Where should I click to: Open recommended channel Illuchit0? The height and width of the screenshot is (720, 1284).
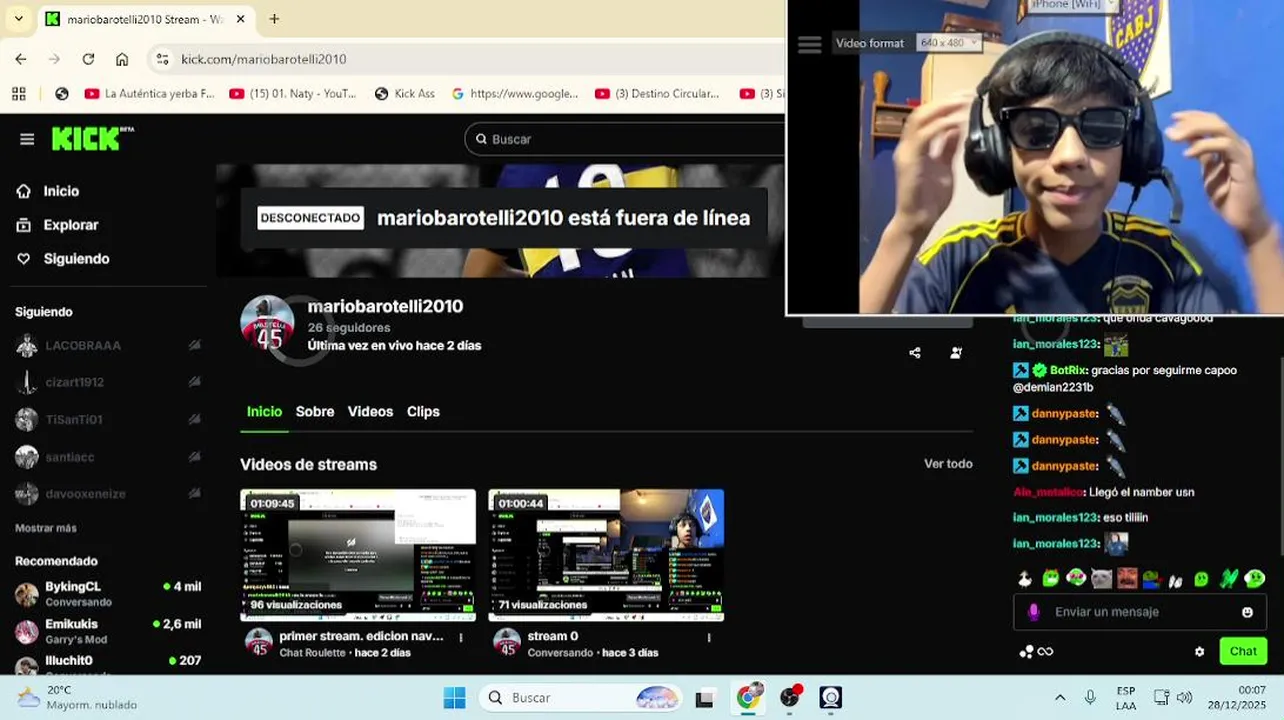tap(108, 663)
